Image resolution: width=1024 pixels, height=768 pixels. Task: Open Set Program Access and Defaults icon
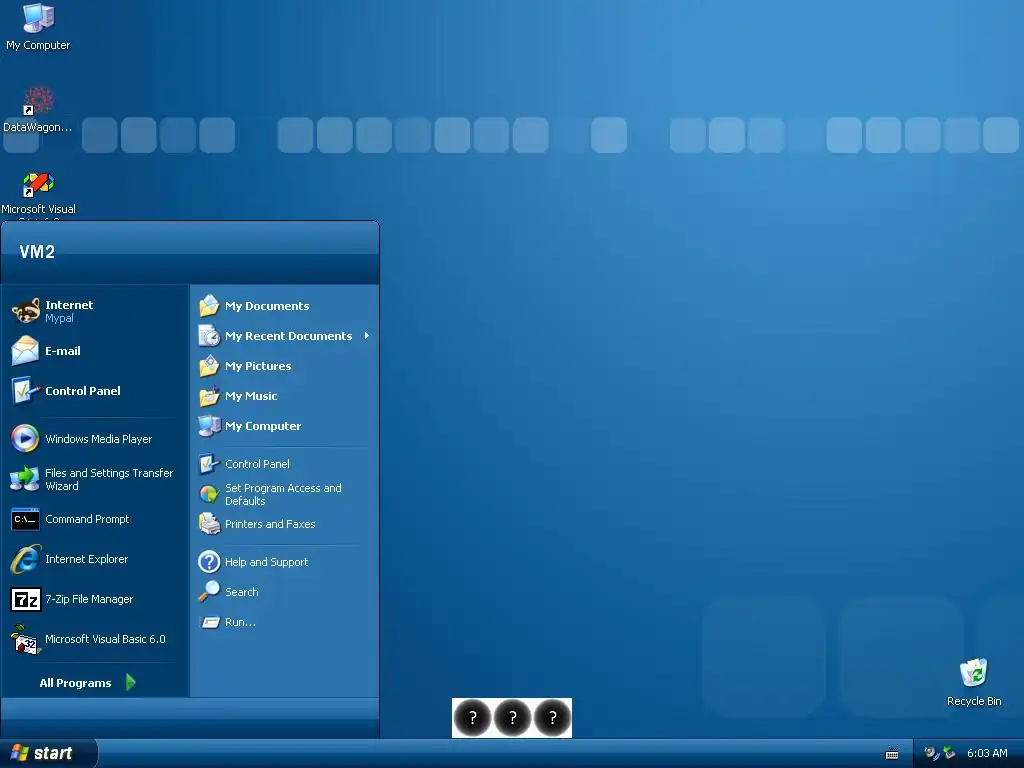click(x=209, y=494)
